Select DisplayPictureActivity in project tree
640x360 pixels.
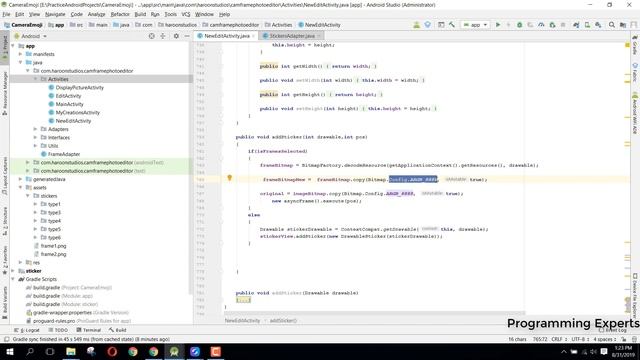pos(80,87)
